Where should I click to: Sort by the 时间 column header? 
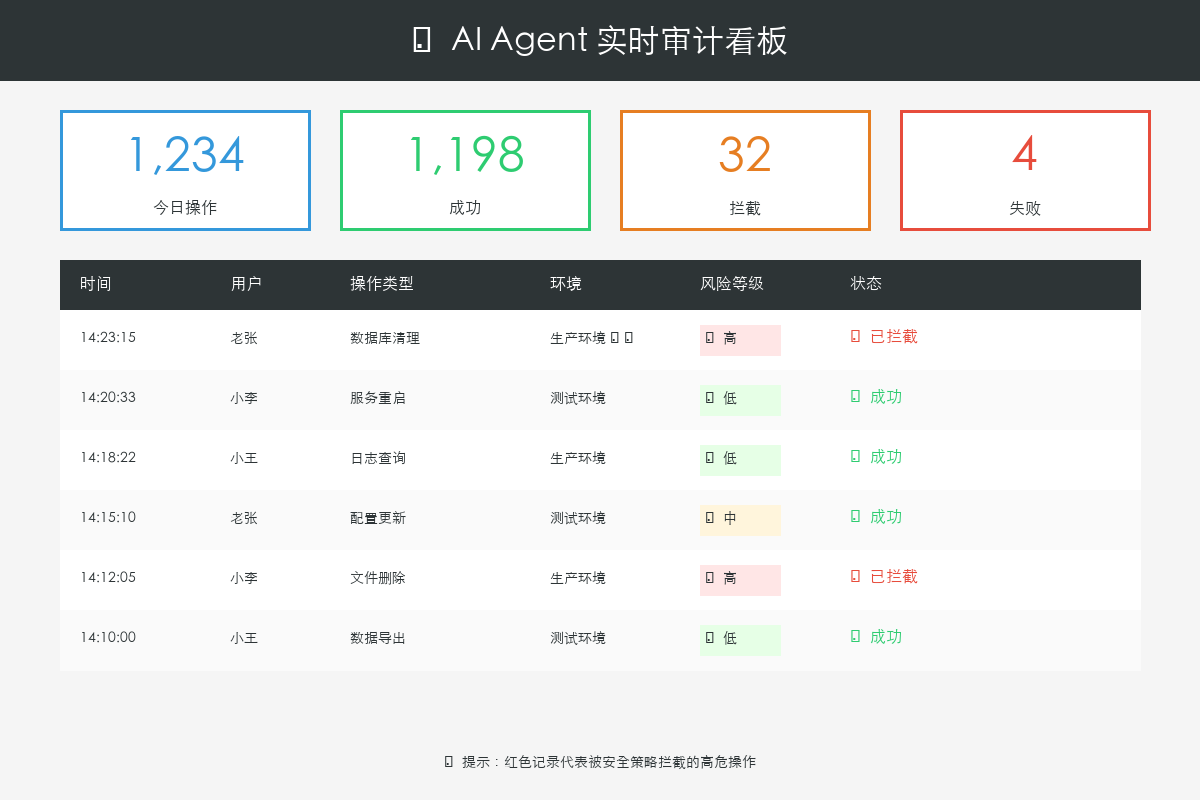(96, 284)
